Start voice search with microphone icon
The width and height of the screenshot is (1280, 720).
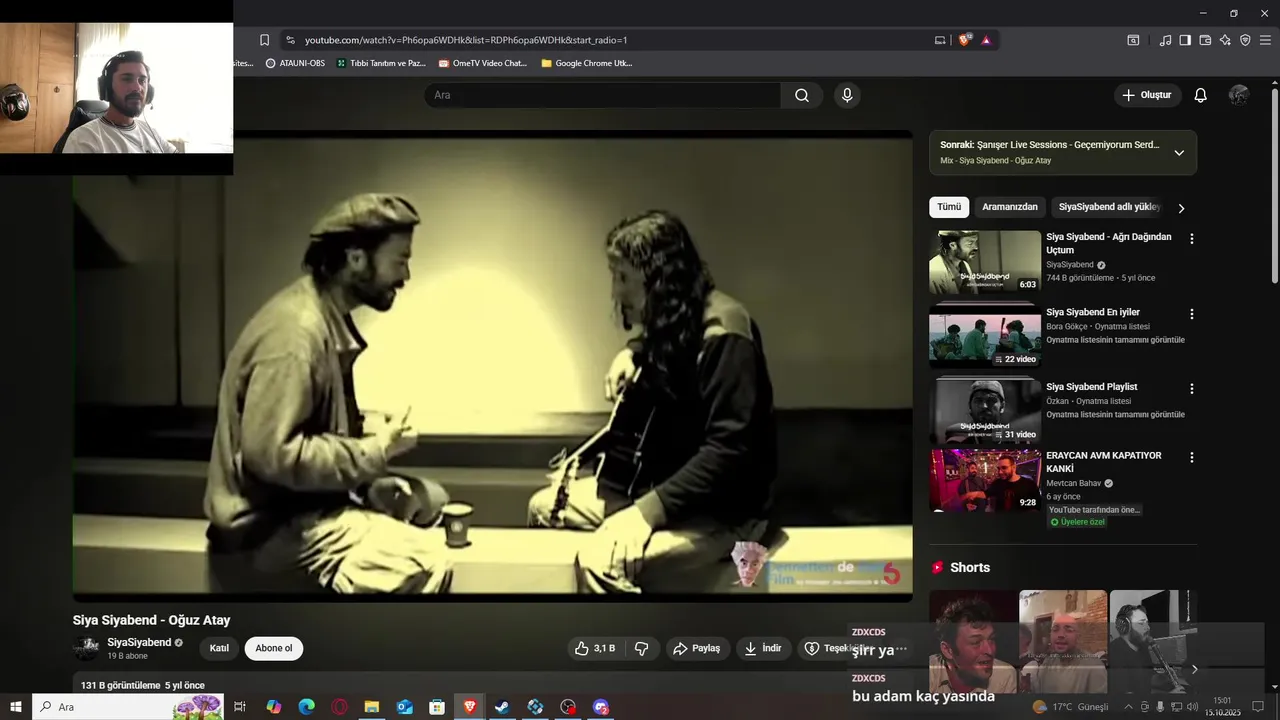pyautogui.click(x=847, y=95)
